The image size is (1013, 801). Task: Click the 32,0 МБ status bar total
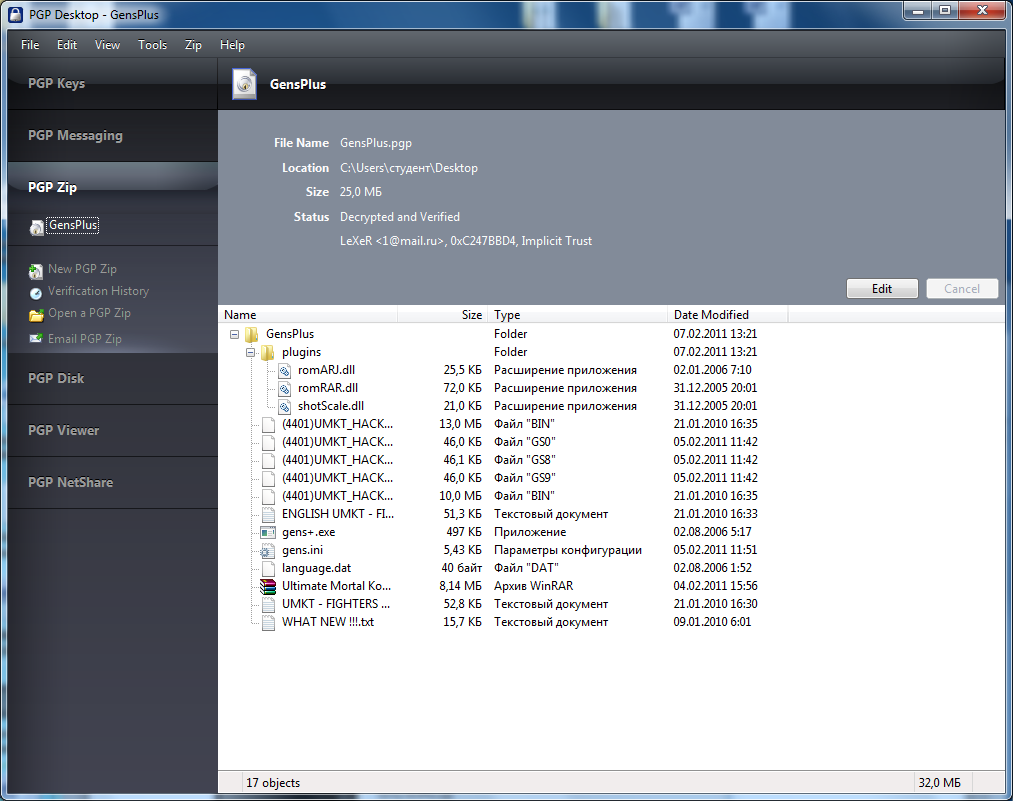coord(939,783)
